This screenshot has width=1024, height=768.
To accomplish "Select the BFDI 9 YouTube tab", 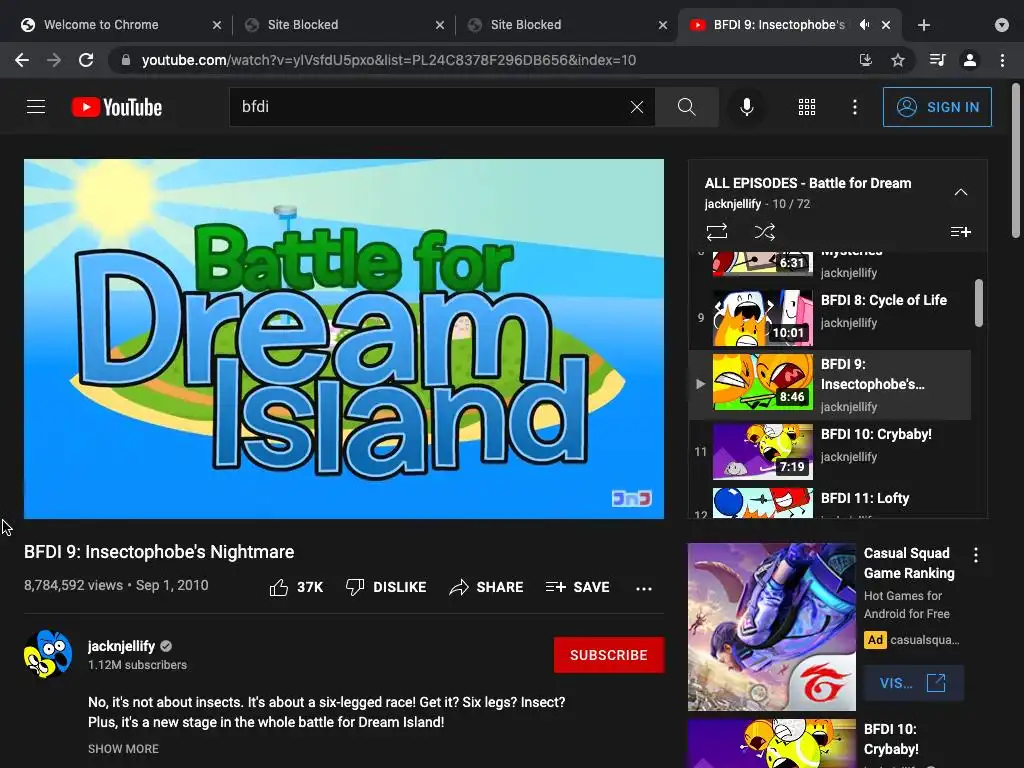I will point(778,25).
